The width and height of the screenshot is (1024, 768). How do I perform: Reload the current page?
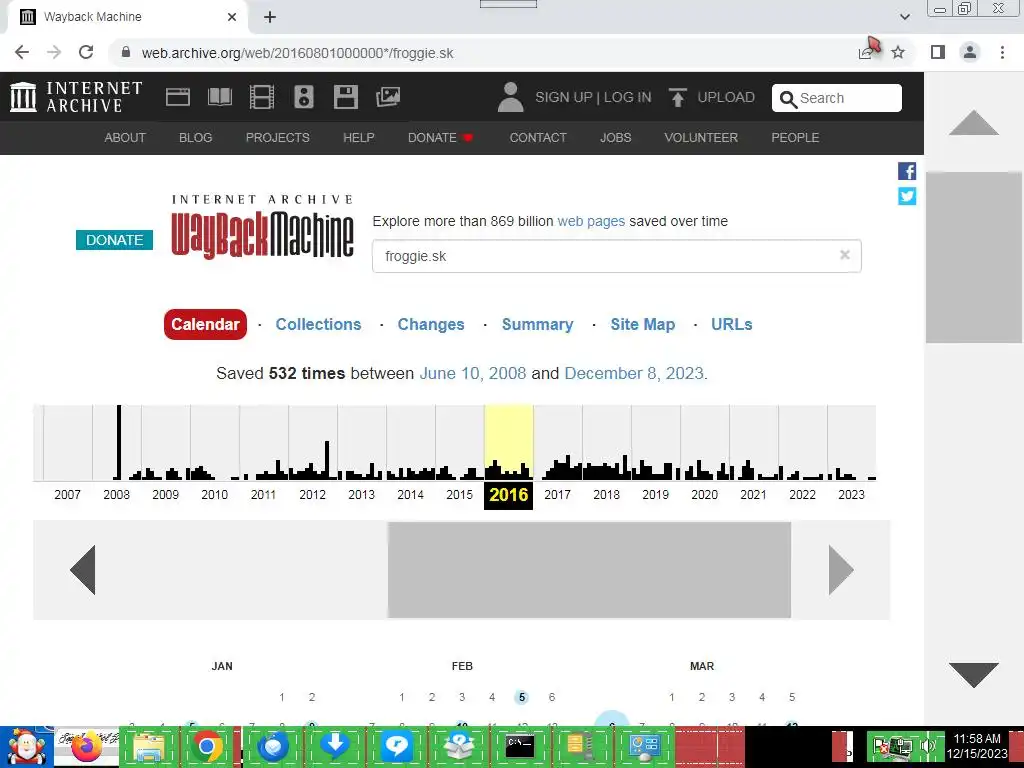tap(86, 52)
